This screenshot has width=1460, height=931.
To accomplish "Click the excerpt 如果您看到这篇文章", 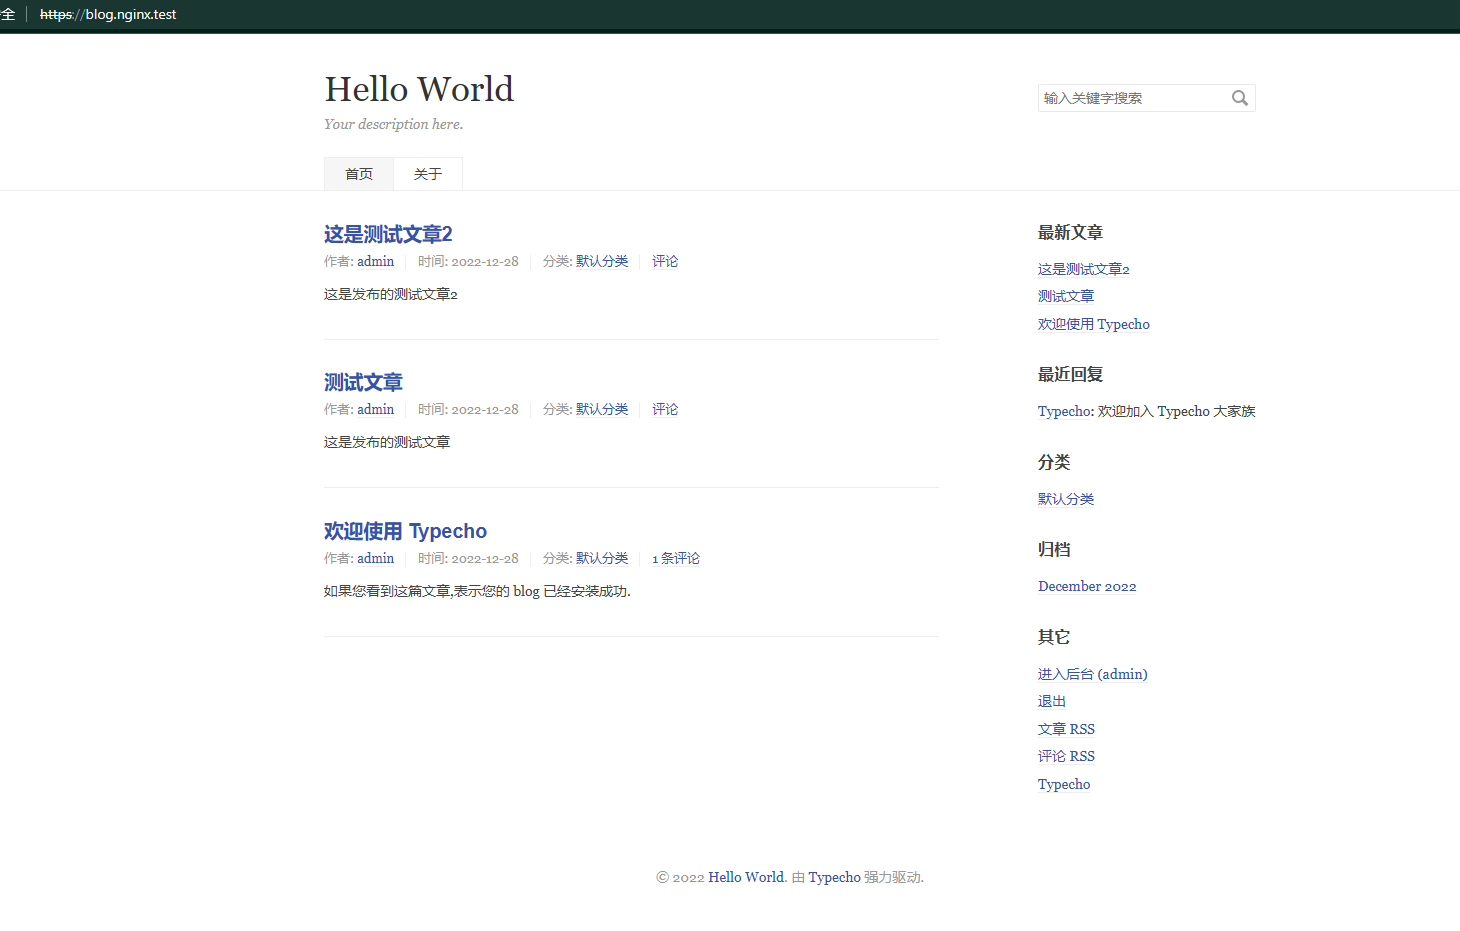I will pyautogui.click(x=477, y=591).
